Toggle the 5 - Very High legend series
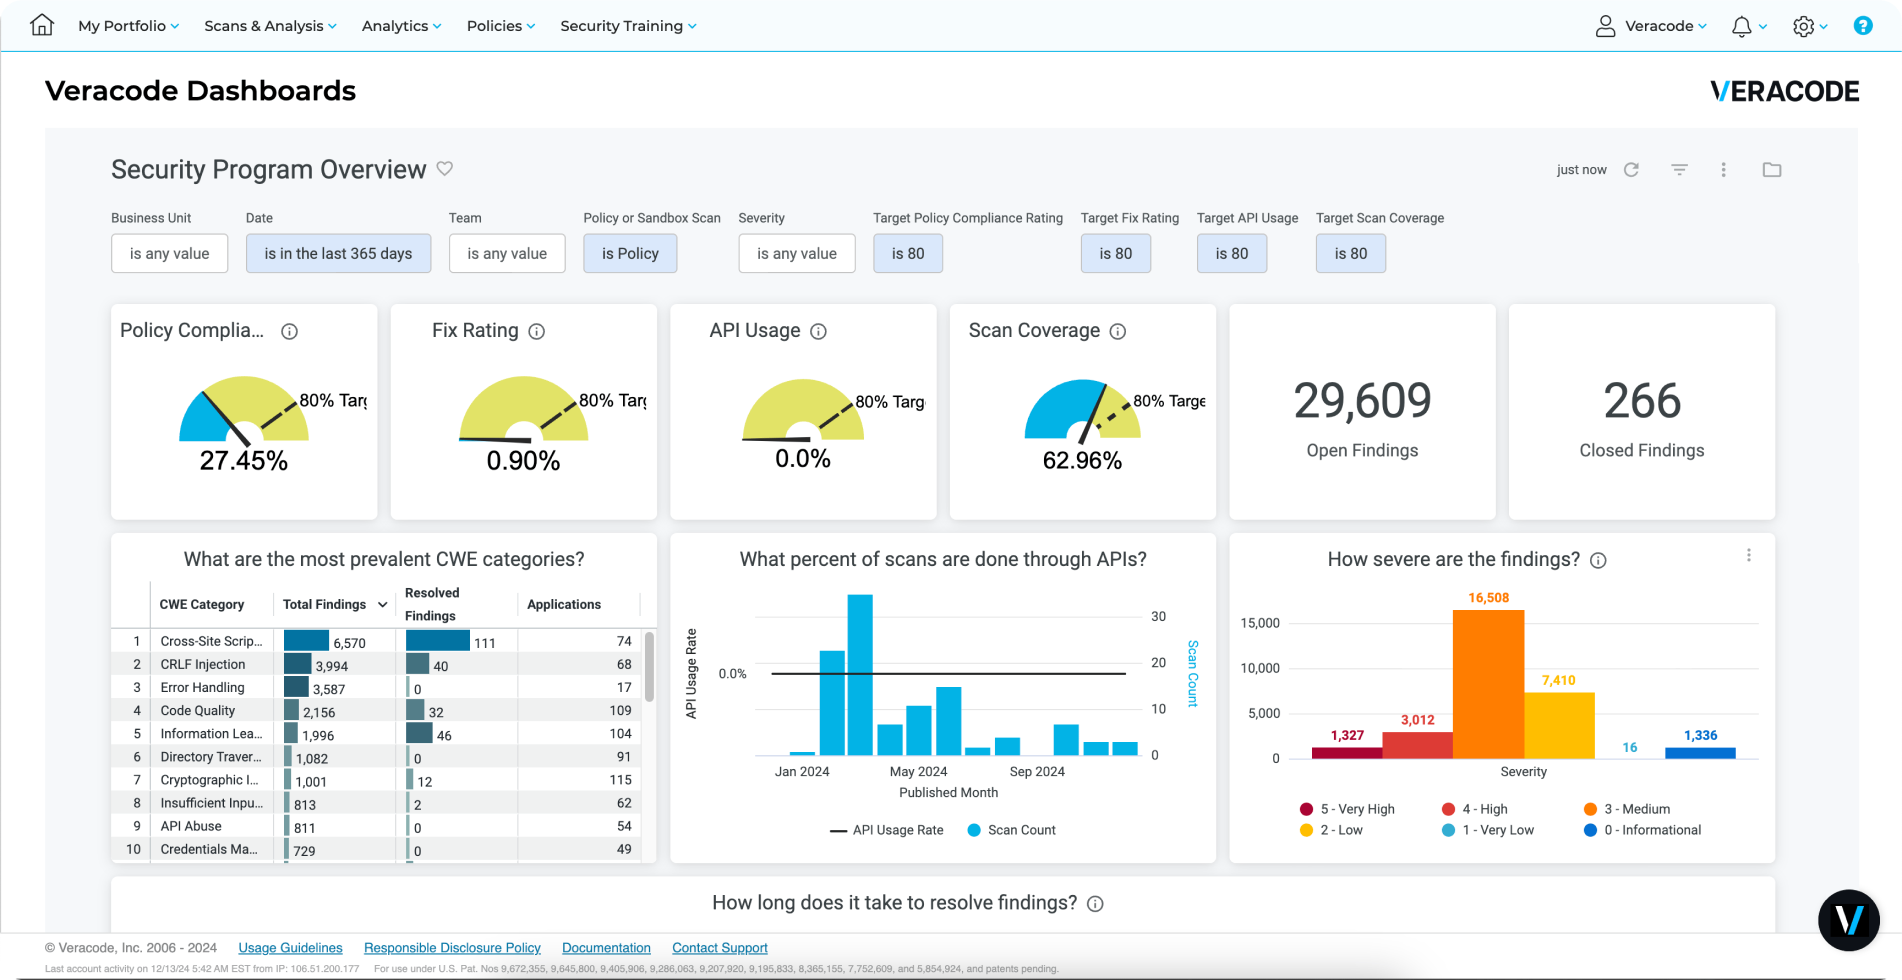Viewport: 1902px width, 980px height. point(1347,809)
